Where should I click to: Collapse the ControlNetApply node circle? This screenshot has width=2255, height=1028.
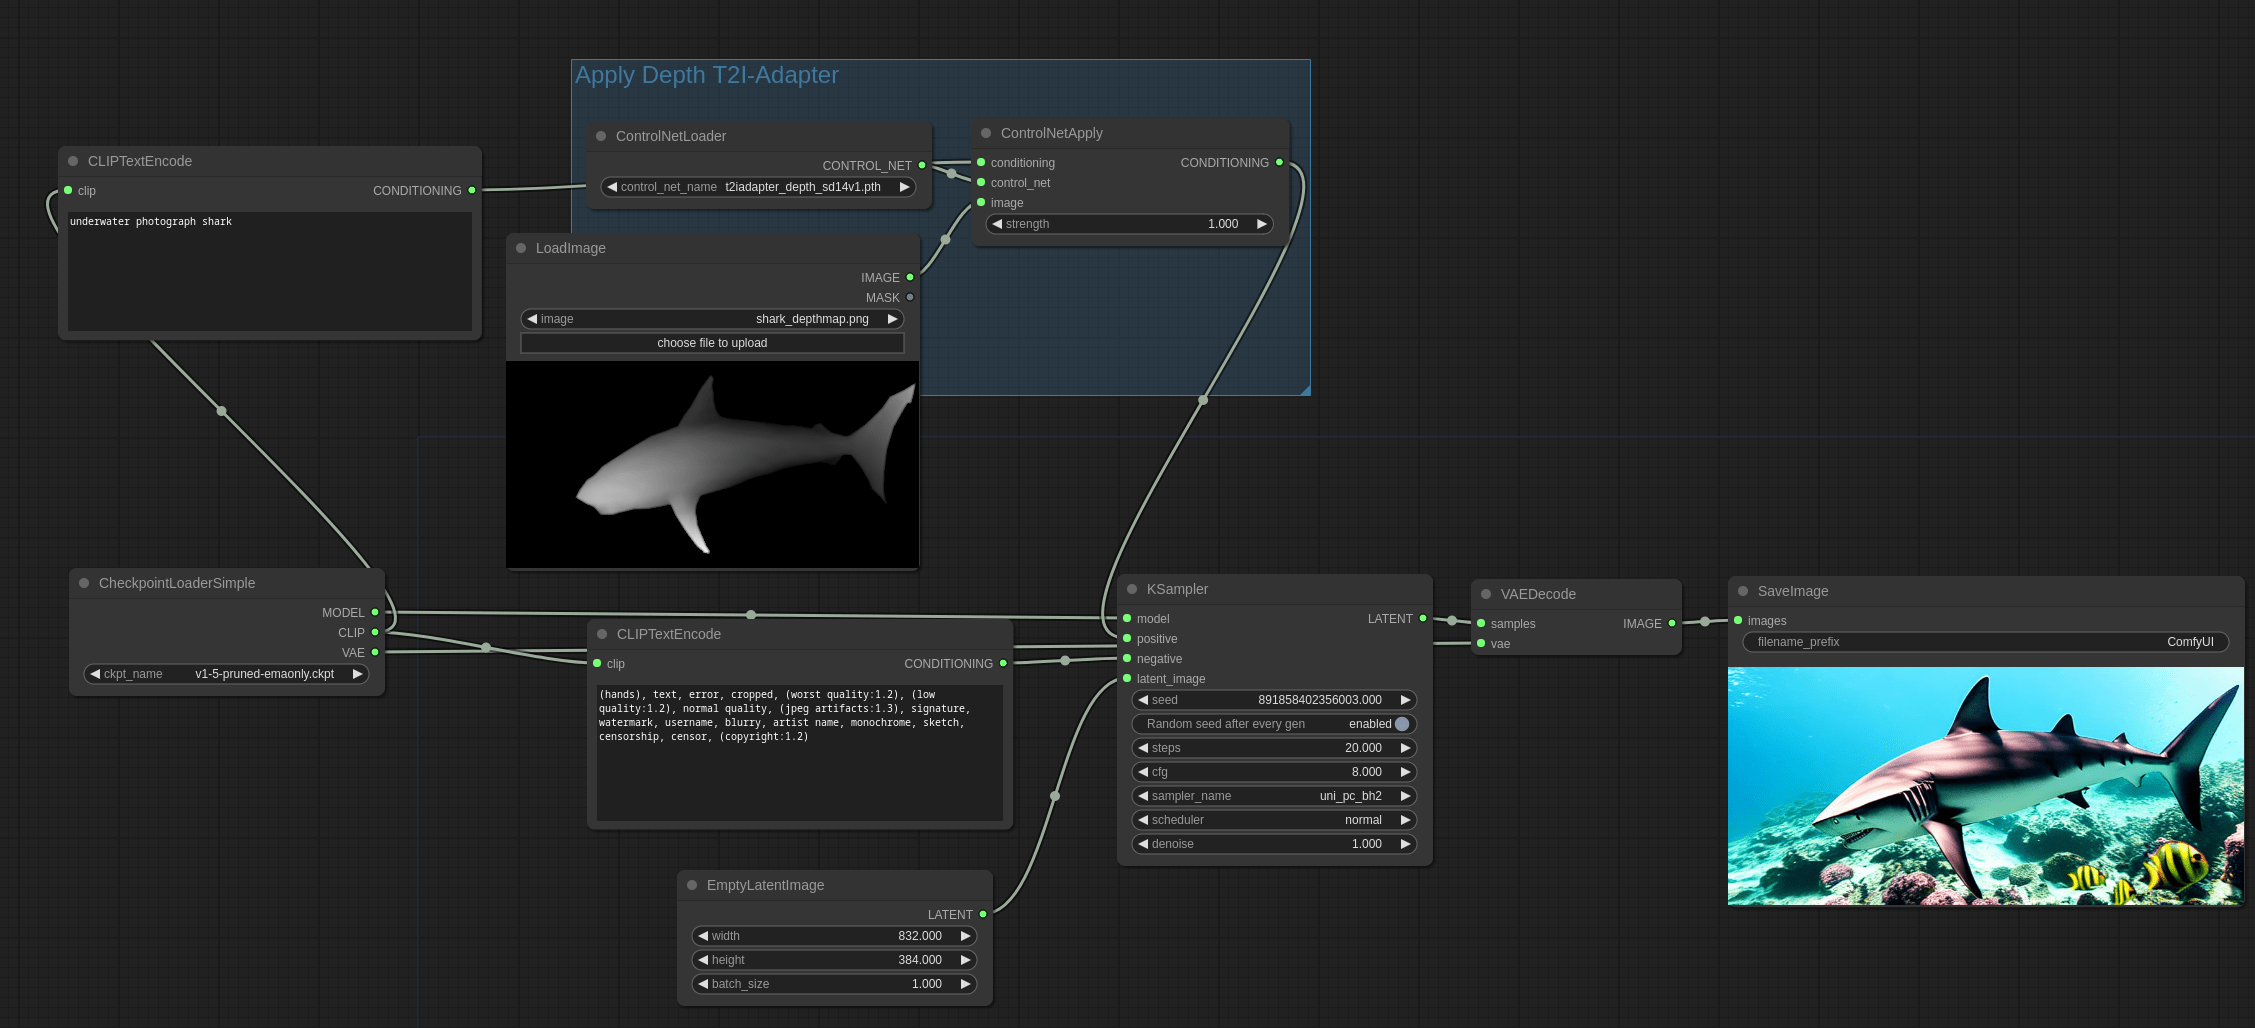985,132
